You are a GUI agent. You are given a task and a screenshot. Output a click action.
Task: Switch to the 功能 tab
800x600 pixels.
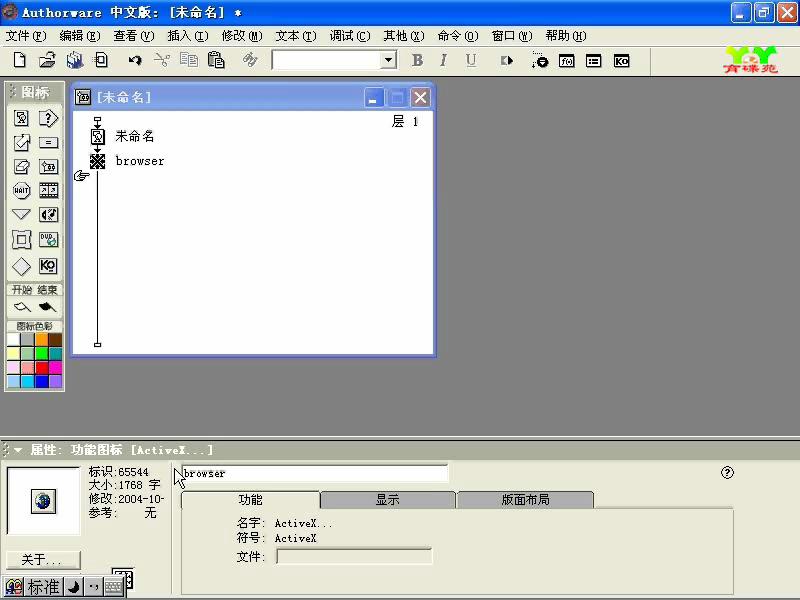click(x=251, y=499)
